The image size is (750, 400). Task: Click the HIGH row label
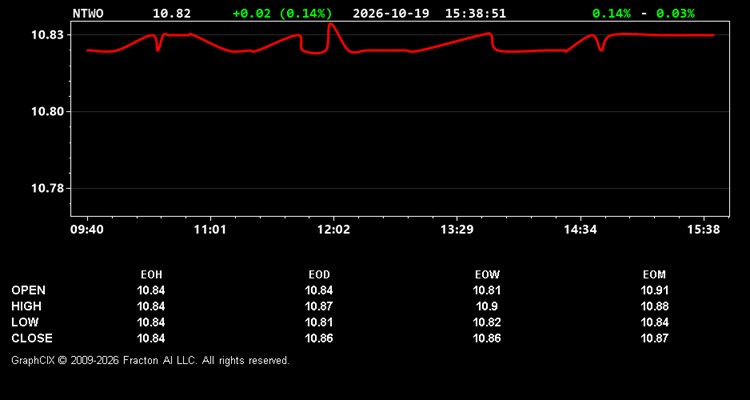tap(26, 306)
